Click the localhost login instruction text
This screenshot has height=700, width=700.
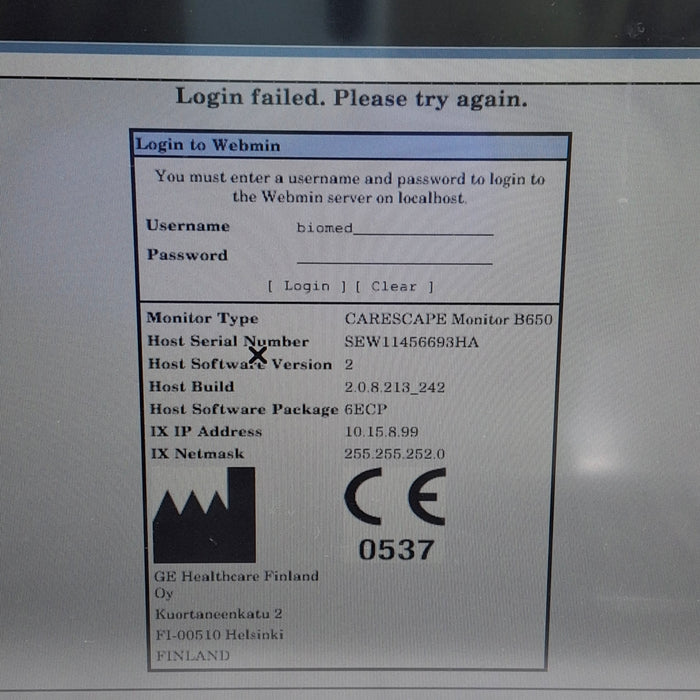[x=350, y=188]
